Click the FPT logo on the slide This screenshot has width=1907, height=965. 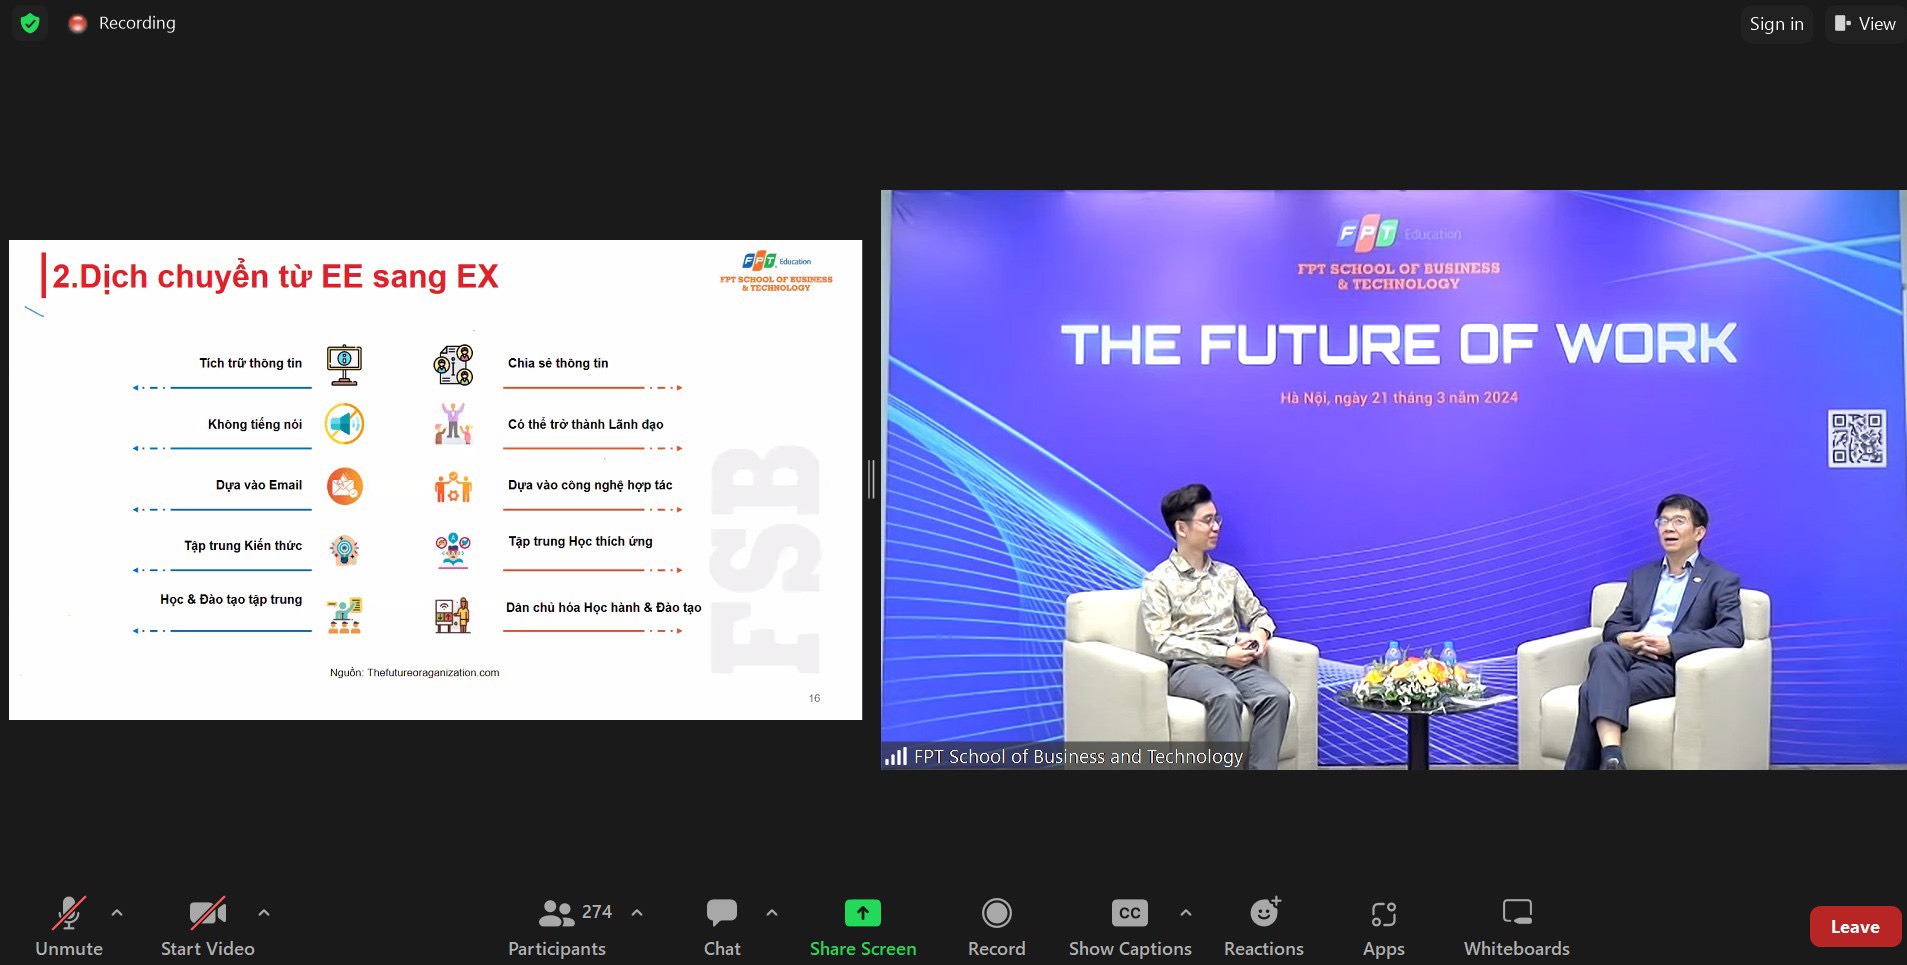(777, 272)
